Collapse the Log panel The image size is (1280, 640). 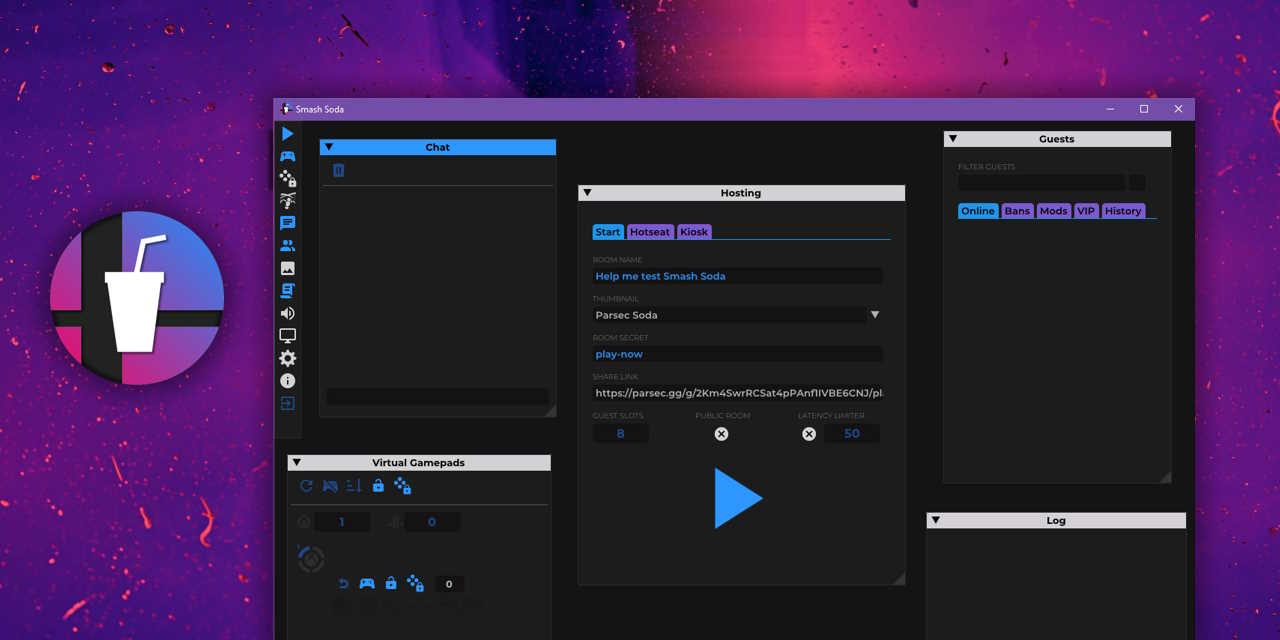point(935,520)
